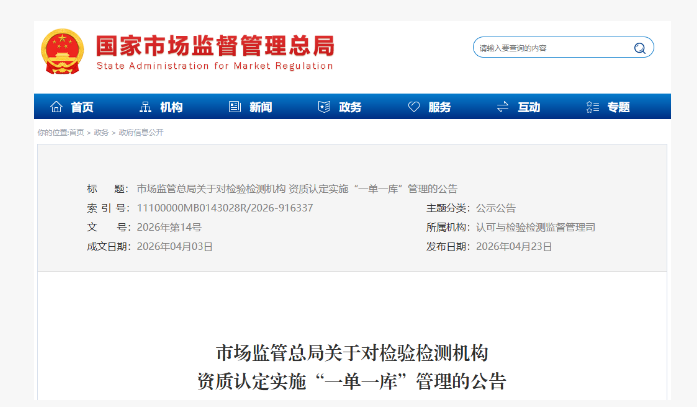
Task: Click 政务 in the breadcrumb trail
Action: [101, 132]
